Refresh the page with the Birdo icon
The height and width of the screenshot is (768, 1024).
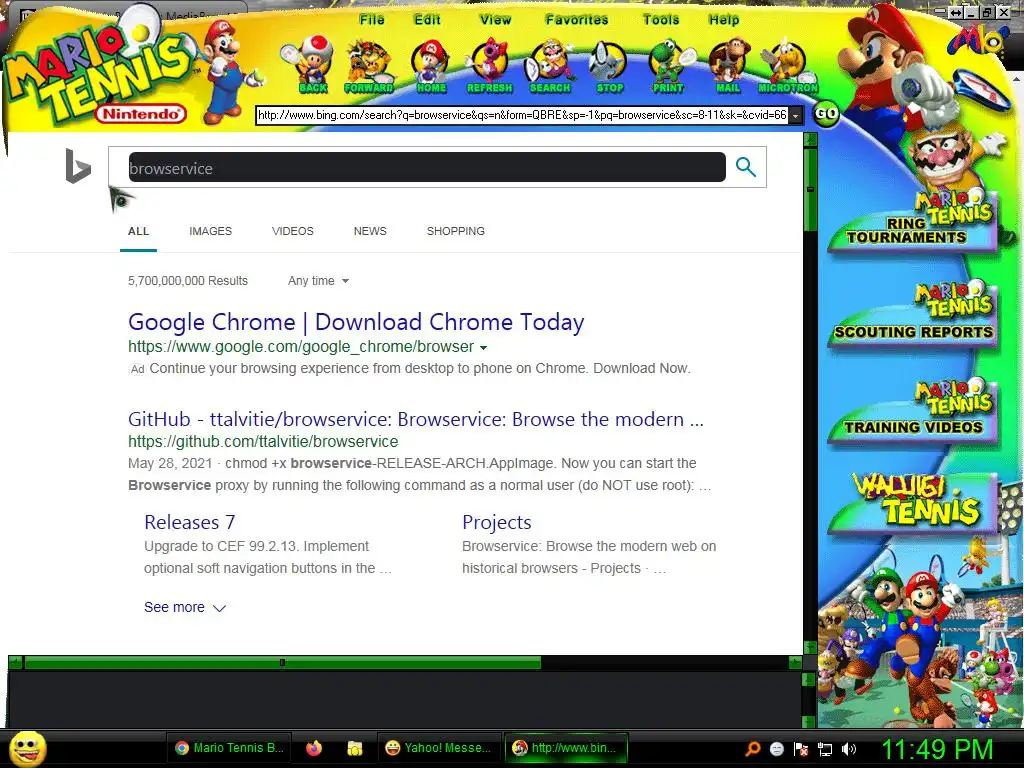coord(489,65)
